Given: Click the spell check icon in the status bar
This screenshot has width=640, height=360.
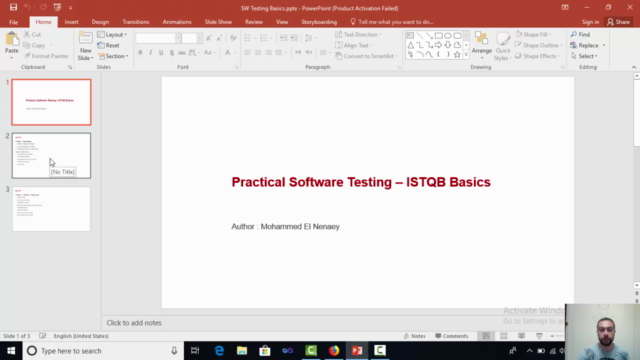Looking at the screenshot, I should coord(42,336).
